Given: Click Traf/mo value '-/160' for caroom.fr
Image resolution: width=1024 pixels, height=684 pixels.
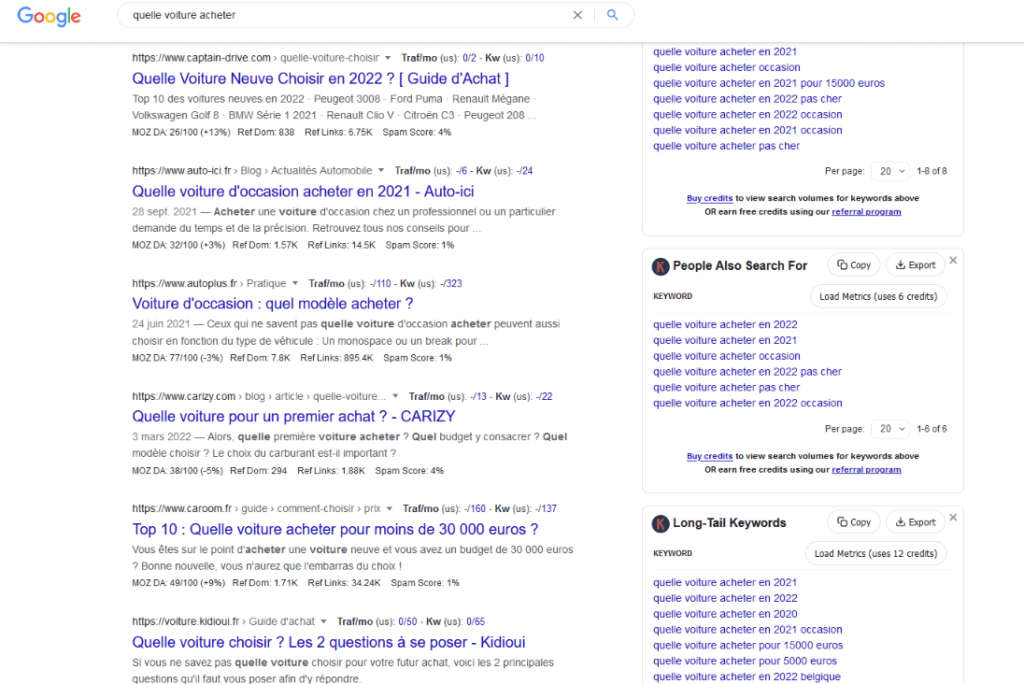Looking at the screenshot, I should [x=475, y=508].
